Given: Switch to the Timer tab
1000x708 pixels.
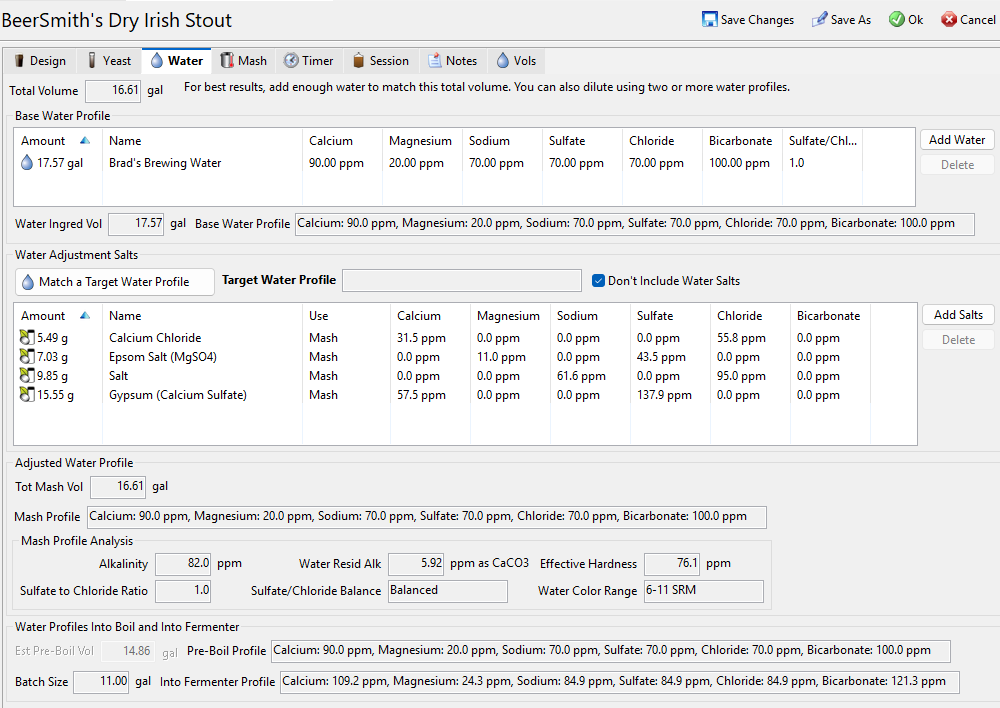Looking at the screenshot, I should click(309, 61).
